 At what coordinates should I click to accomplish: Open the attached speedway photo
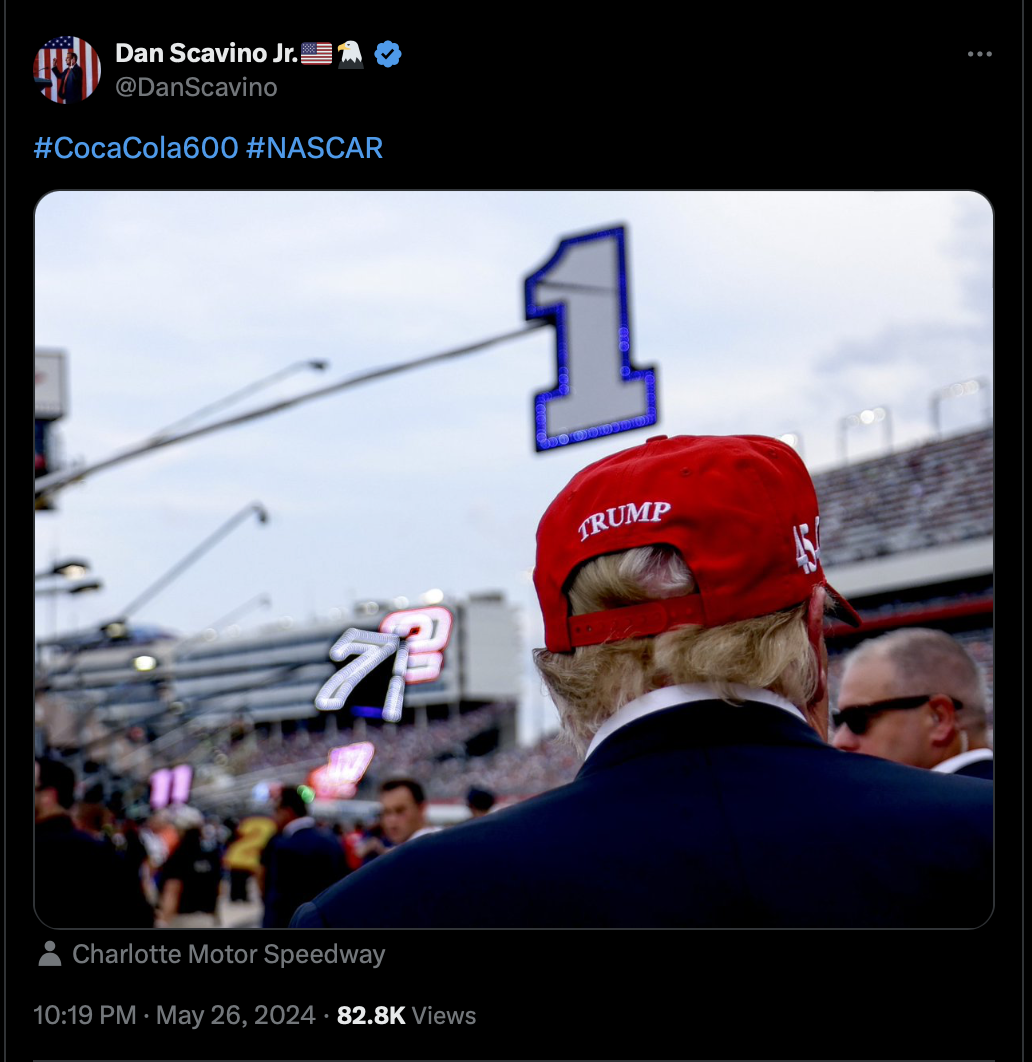514,559
